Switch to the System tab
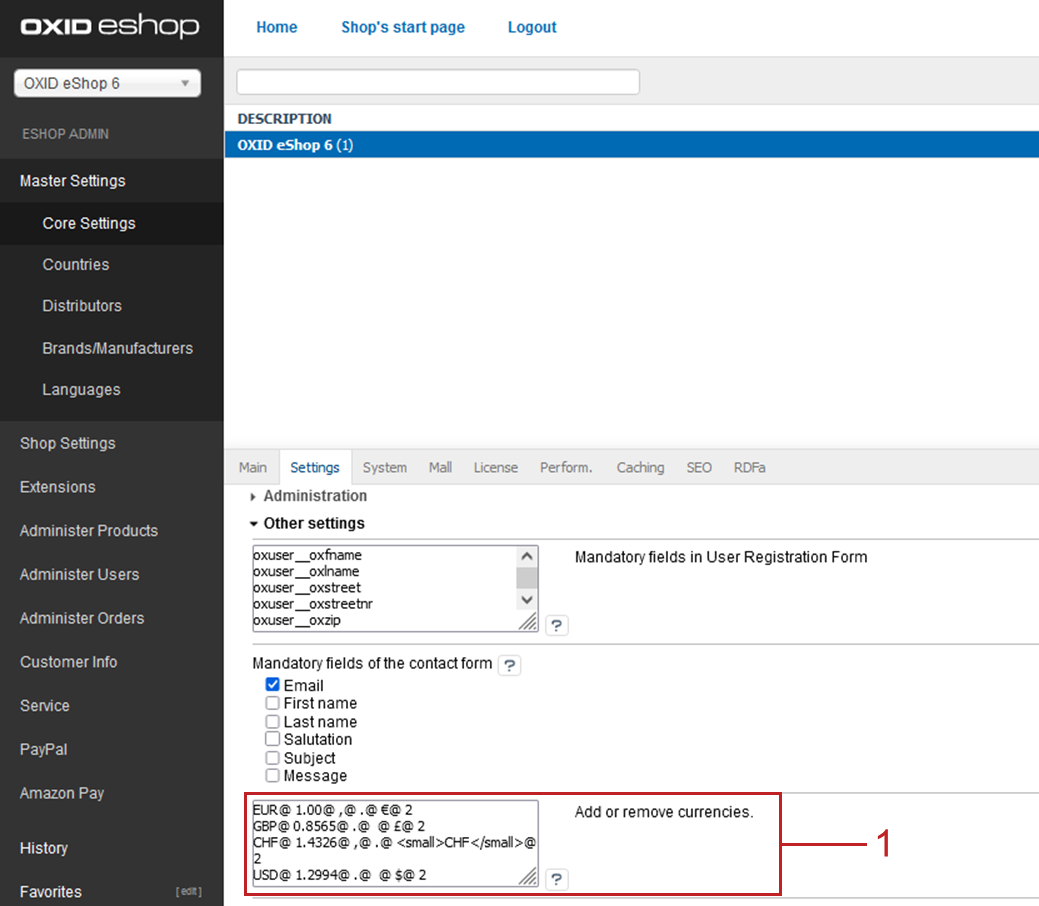Image resolution: width=1039 pixels, height=906 pixels. tap(384, 467)
